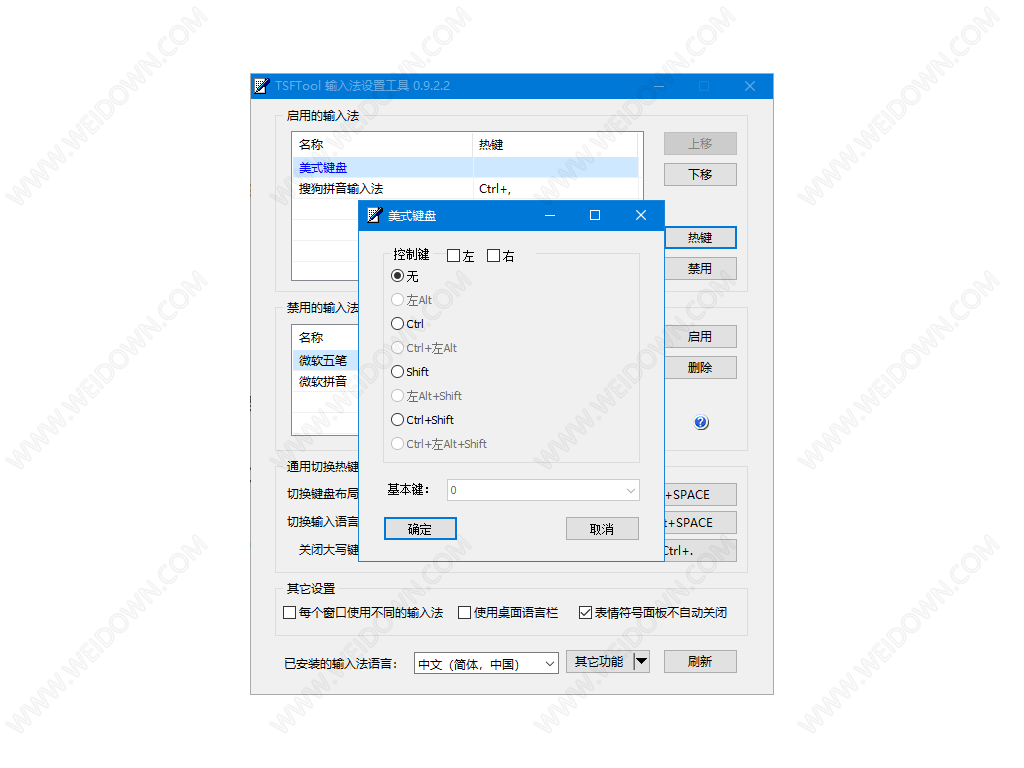Click the TSFTool main window title icon

(x=261, y=86)
